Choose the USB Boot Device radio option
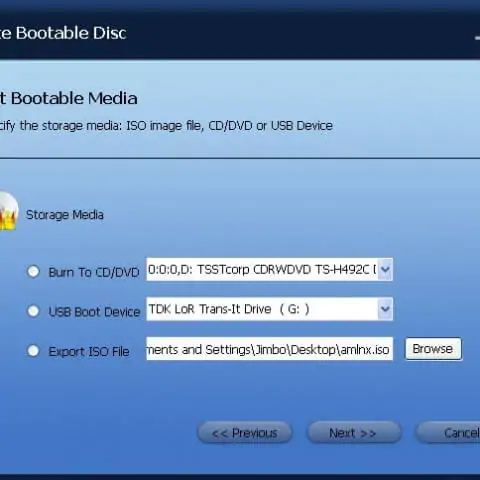Image resolution: width=480 pixels, height=480 pixels. pos(33,311)
